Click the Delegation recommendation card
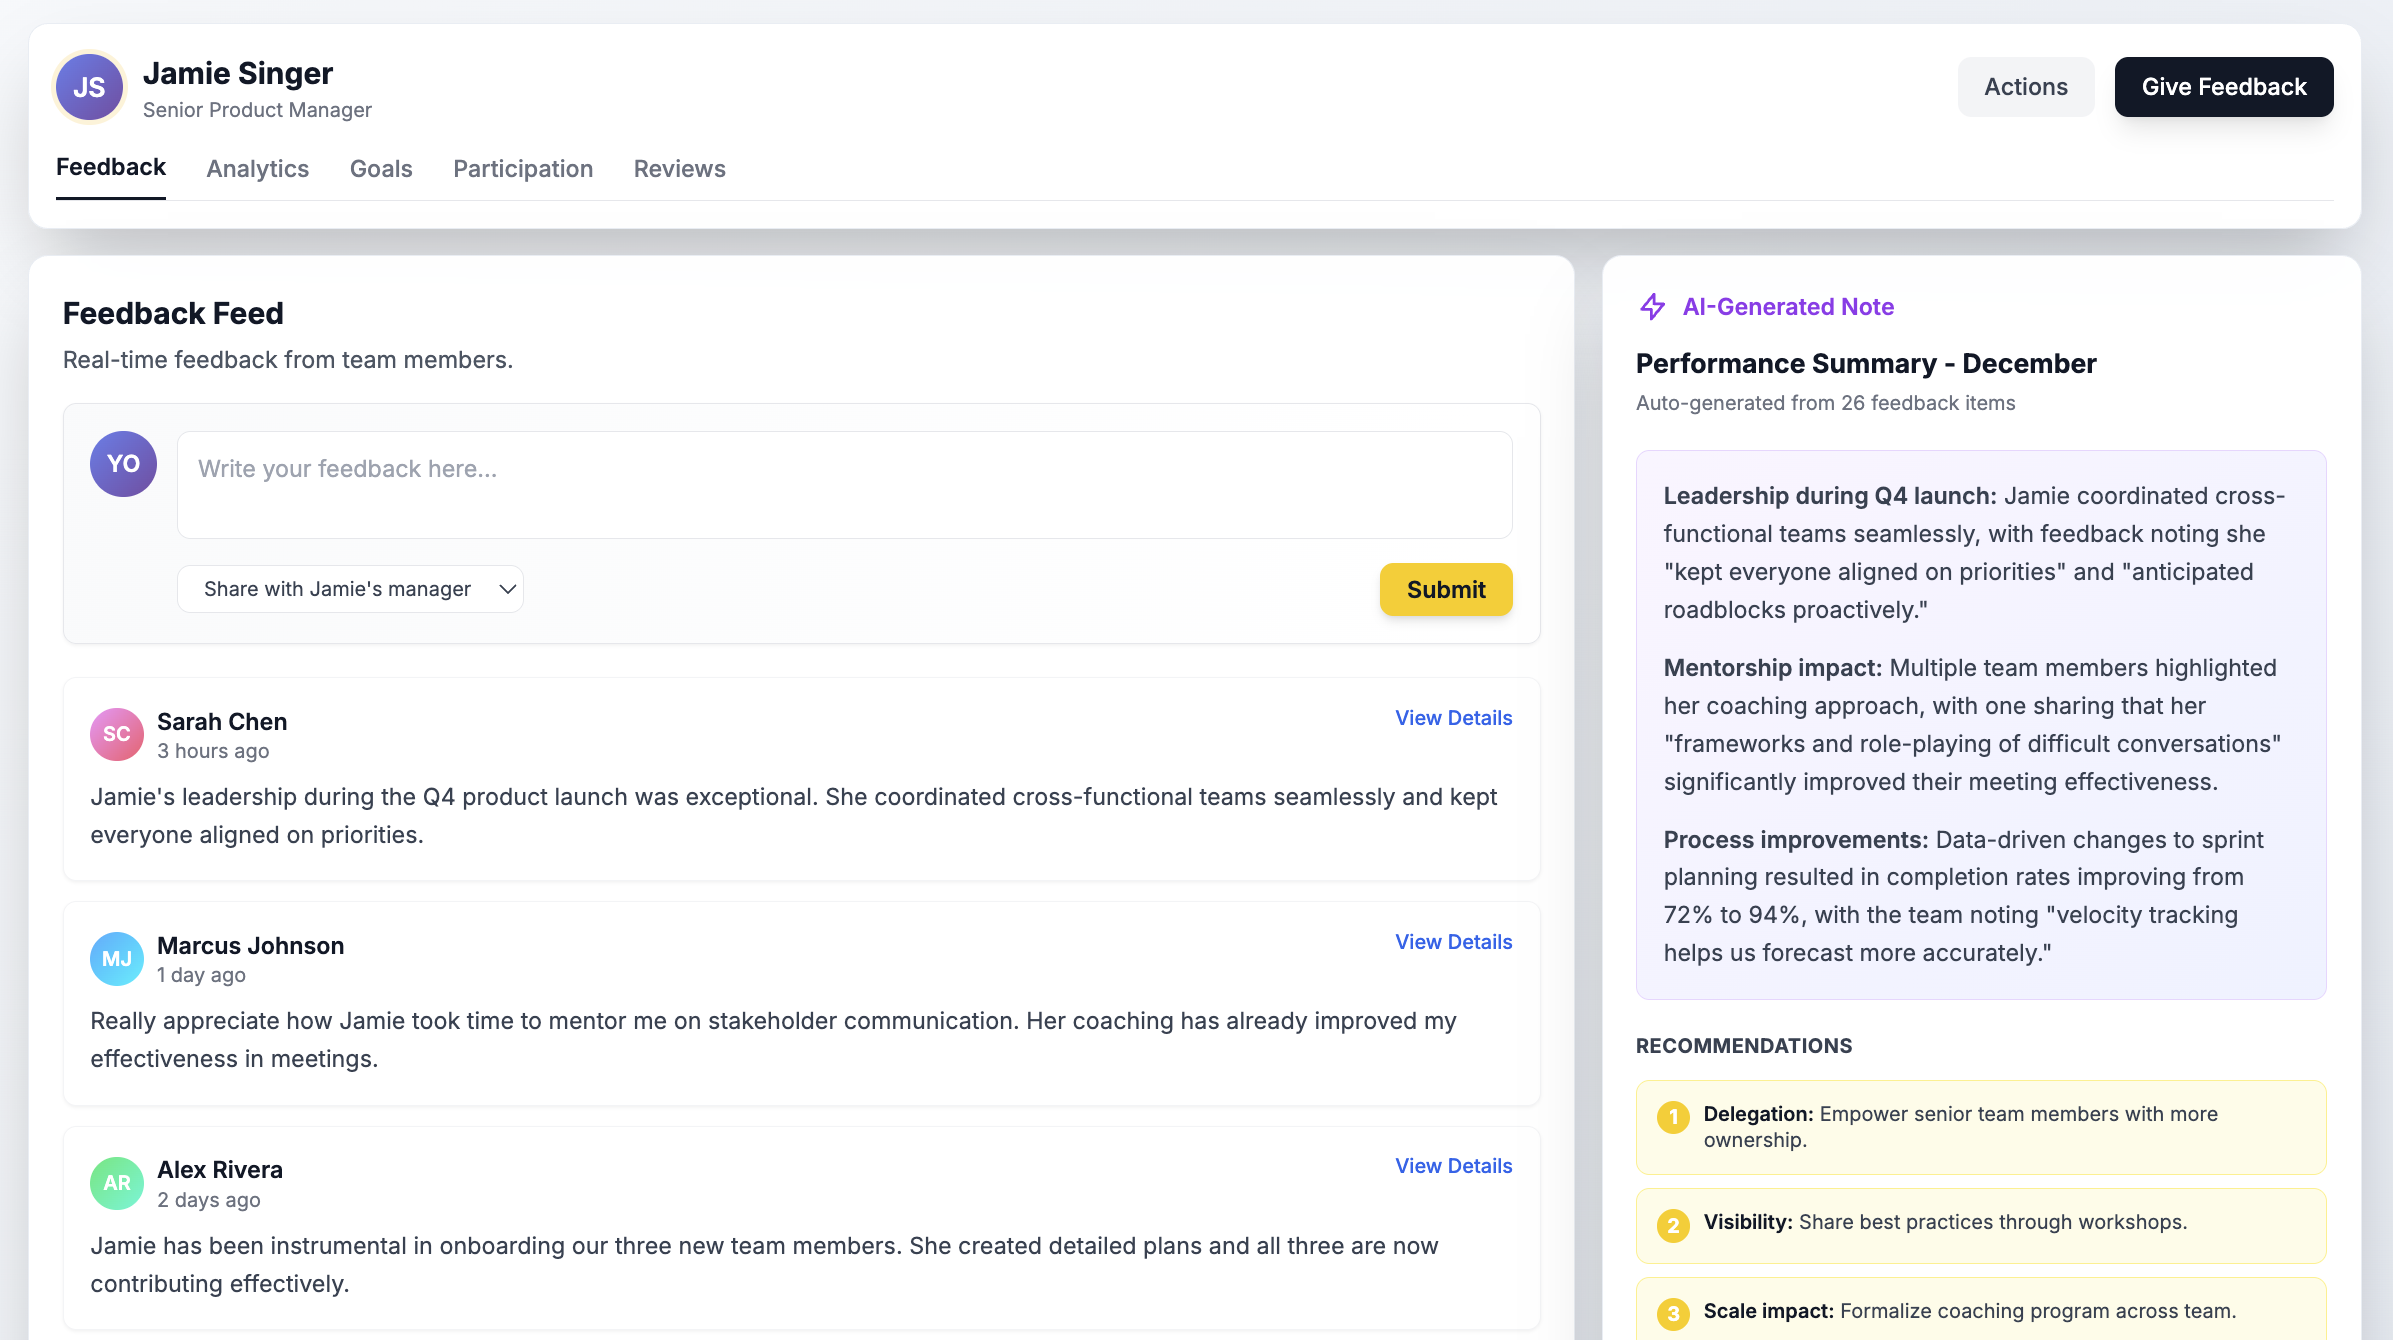This screenshot has width=2393, height=1340. pyautogui.click(x=1980, y=1127)
